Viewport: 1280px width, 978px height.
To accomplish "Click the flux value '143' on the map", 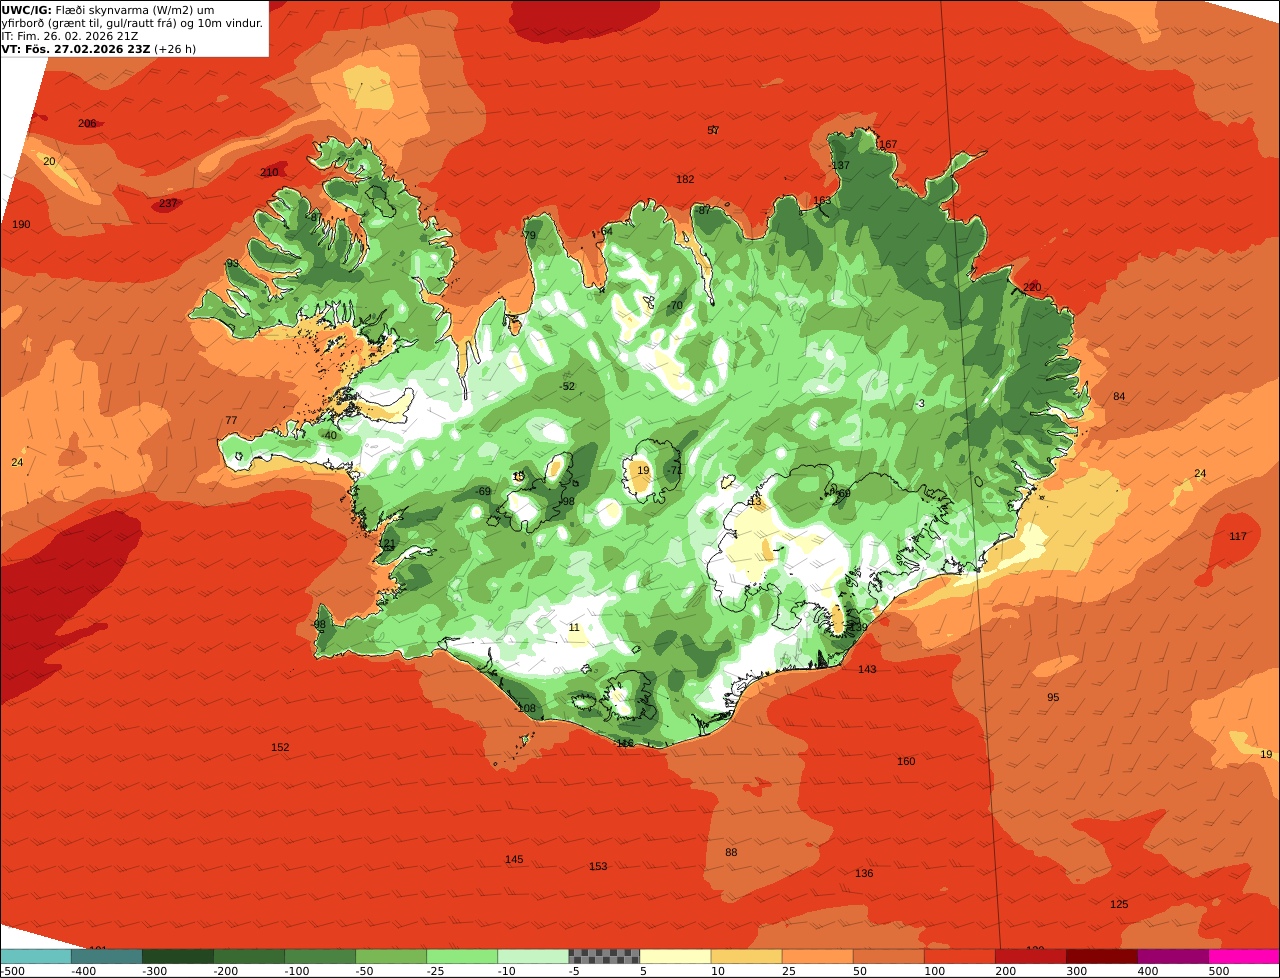I will [x=867, y=669].
